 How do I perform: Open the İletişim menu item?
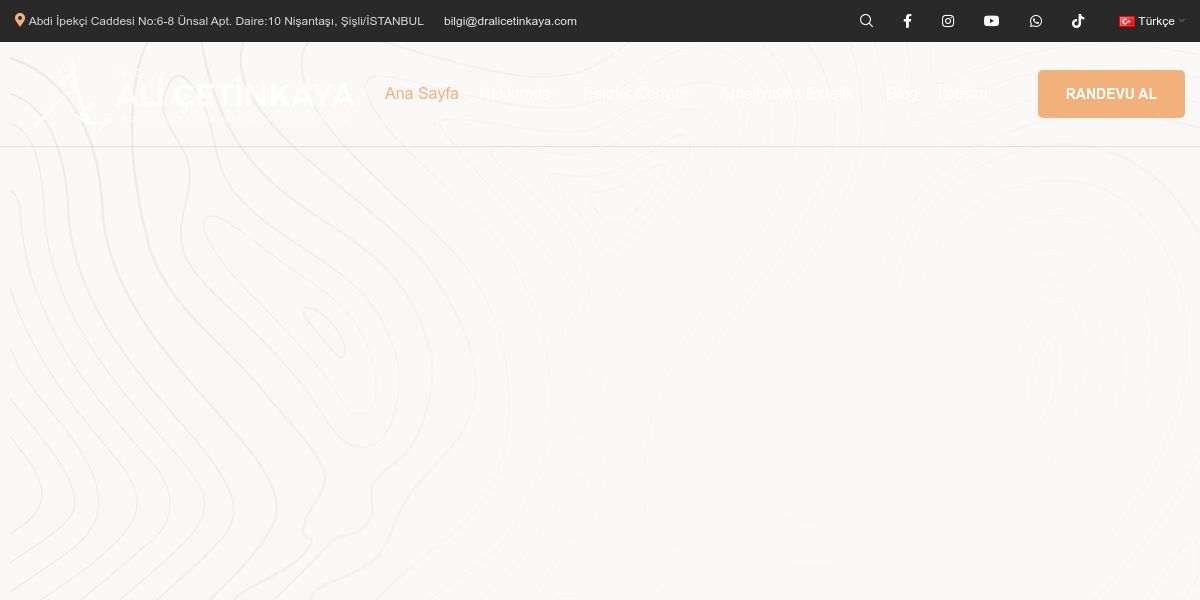[x=963, y=94]
